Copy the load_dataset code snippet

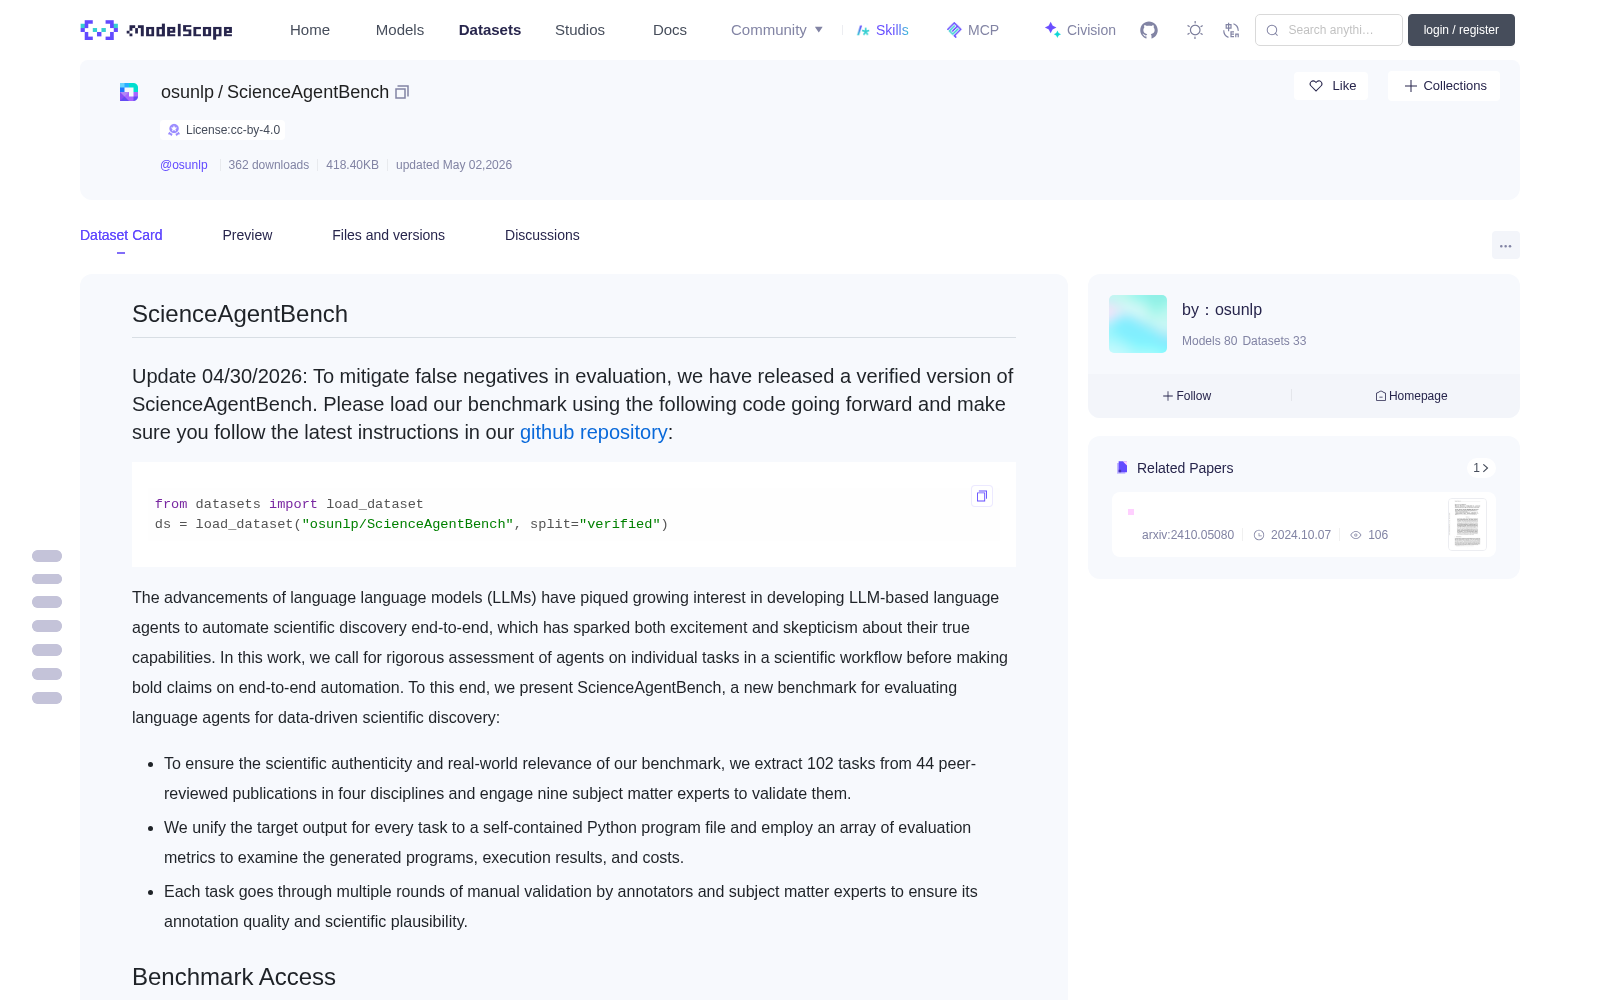click(x=982, y=496)
